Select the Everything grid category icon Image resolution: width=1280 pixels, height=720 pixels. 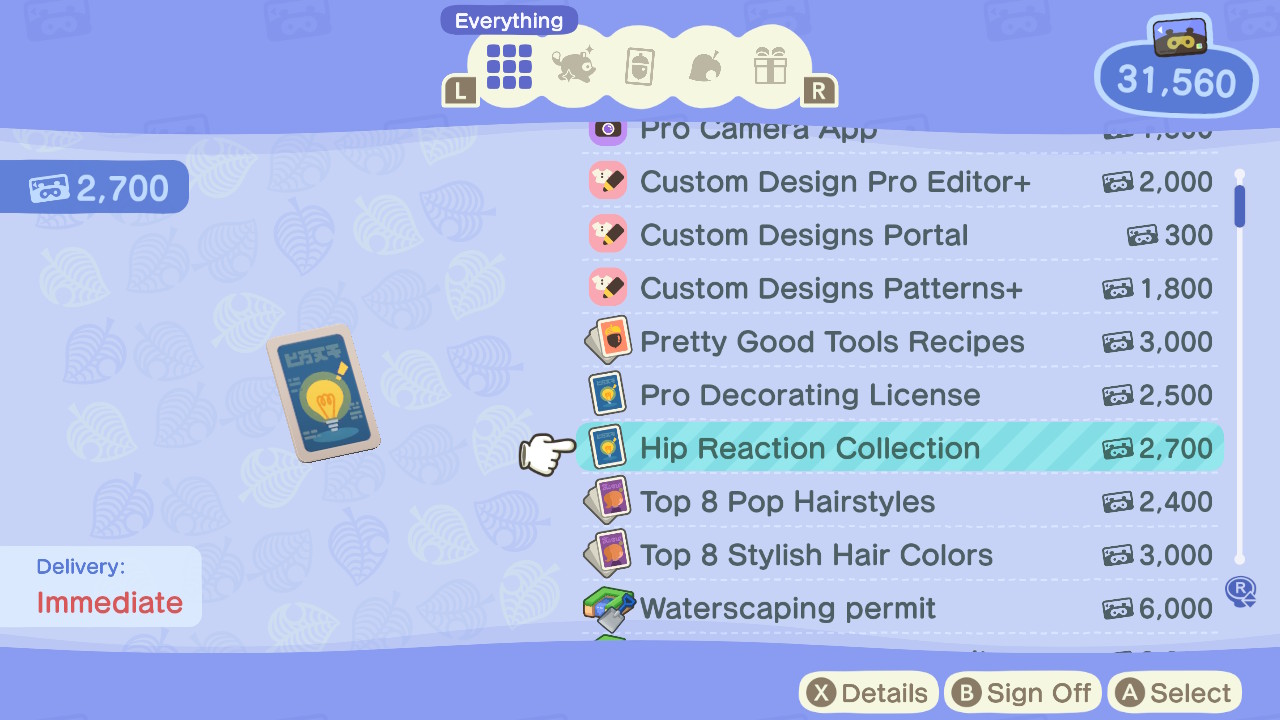509,67
